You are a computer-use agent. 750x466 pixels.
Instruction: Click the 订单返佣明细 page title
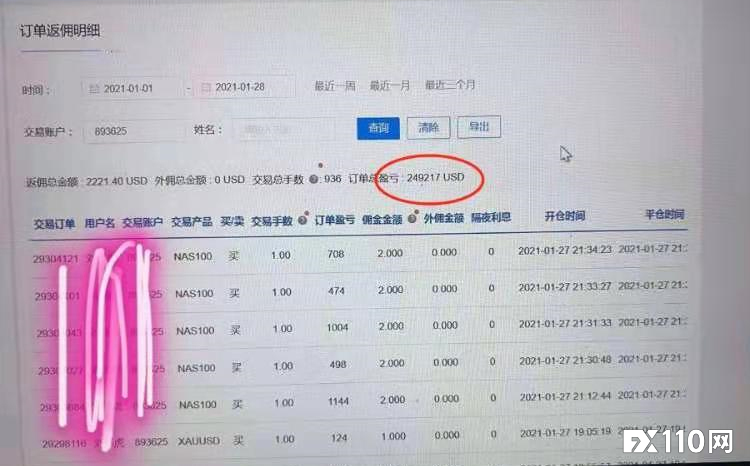60,31
